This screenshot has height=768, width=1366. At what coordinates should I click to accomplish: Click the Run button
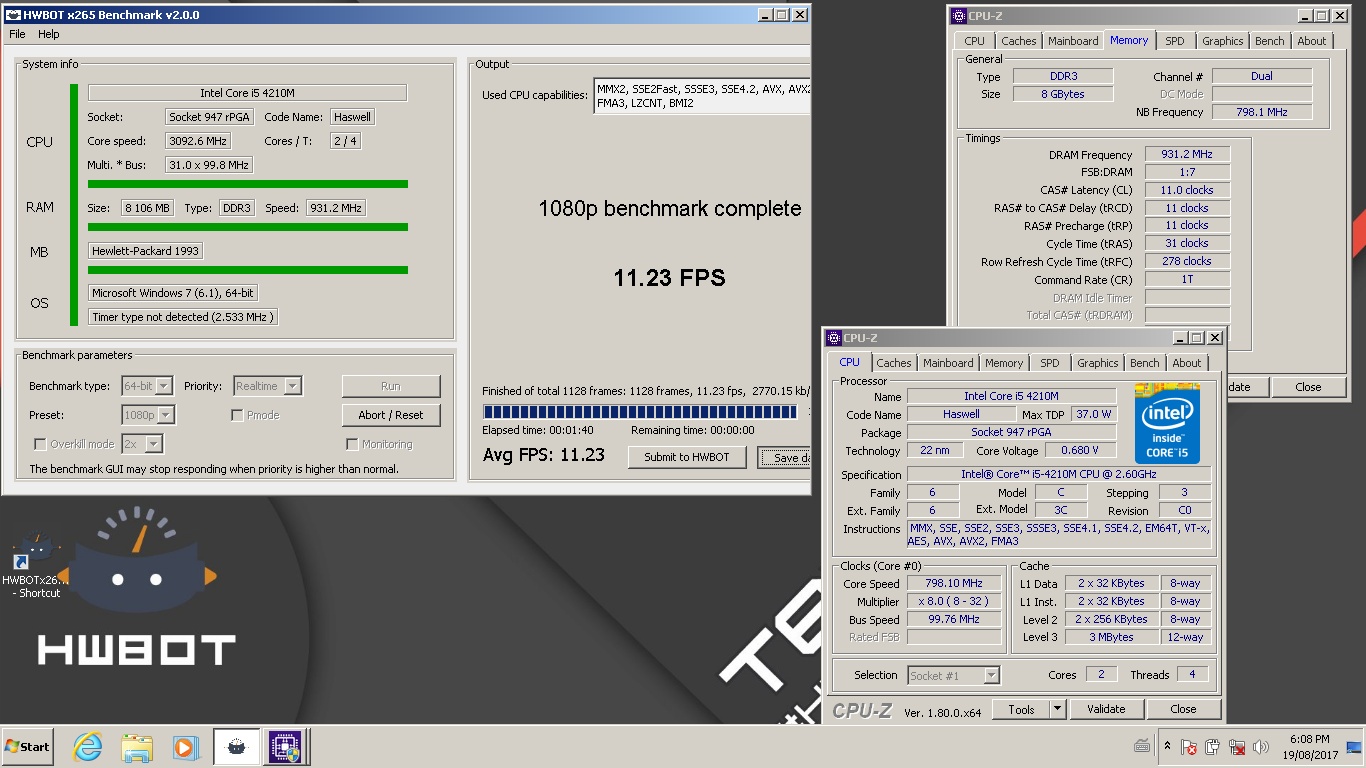coord(391,386)
